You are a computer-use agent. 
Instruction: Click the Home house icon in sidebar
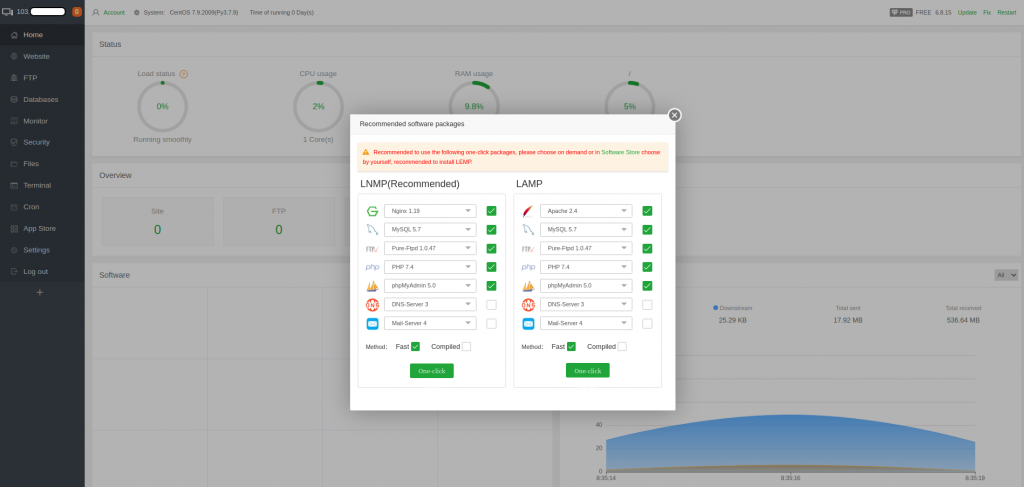coord(14,35)
